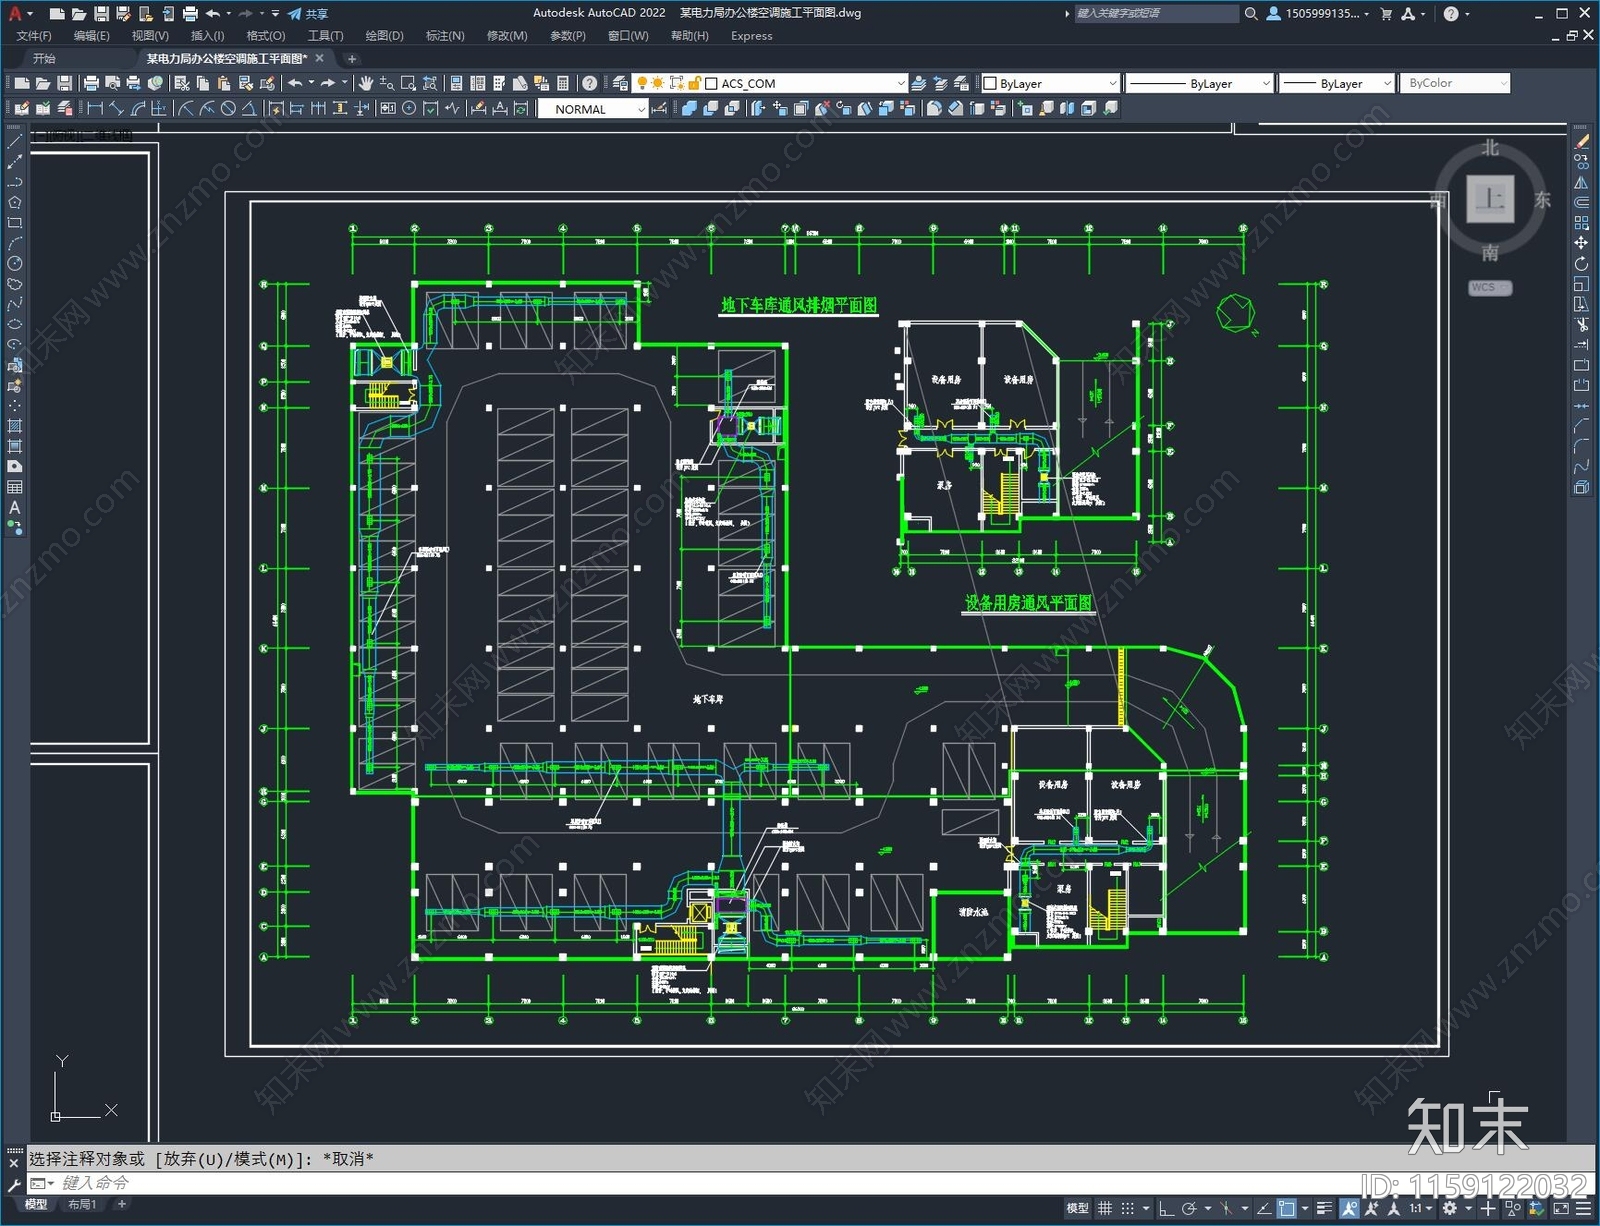The image size is (1600, 1226).
Task: Click the Pan (hand) tool icon
Action: (x=366, y=83)
